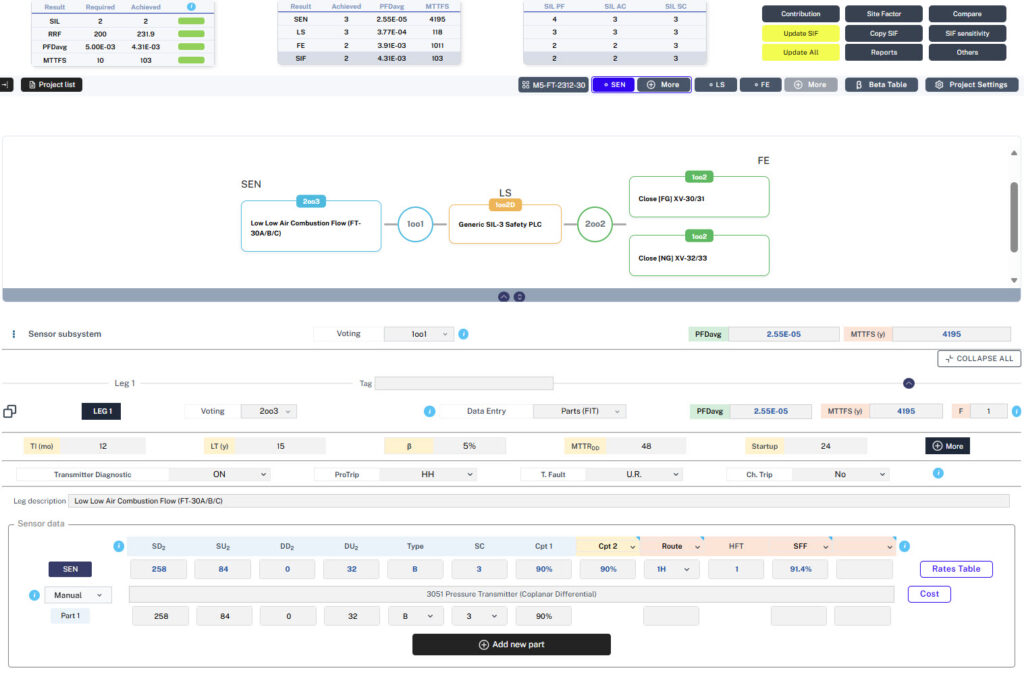Image resolution: width=1024 pixels, height=683 pixels.
Task: Open the Leg 1 voting 2oo3 dropdown
Action: 270,411
